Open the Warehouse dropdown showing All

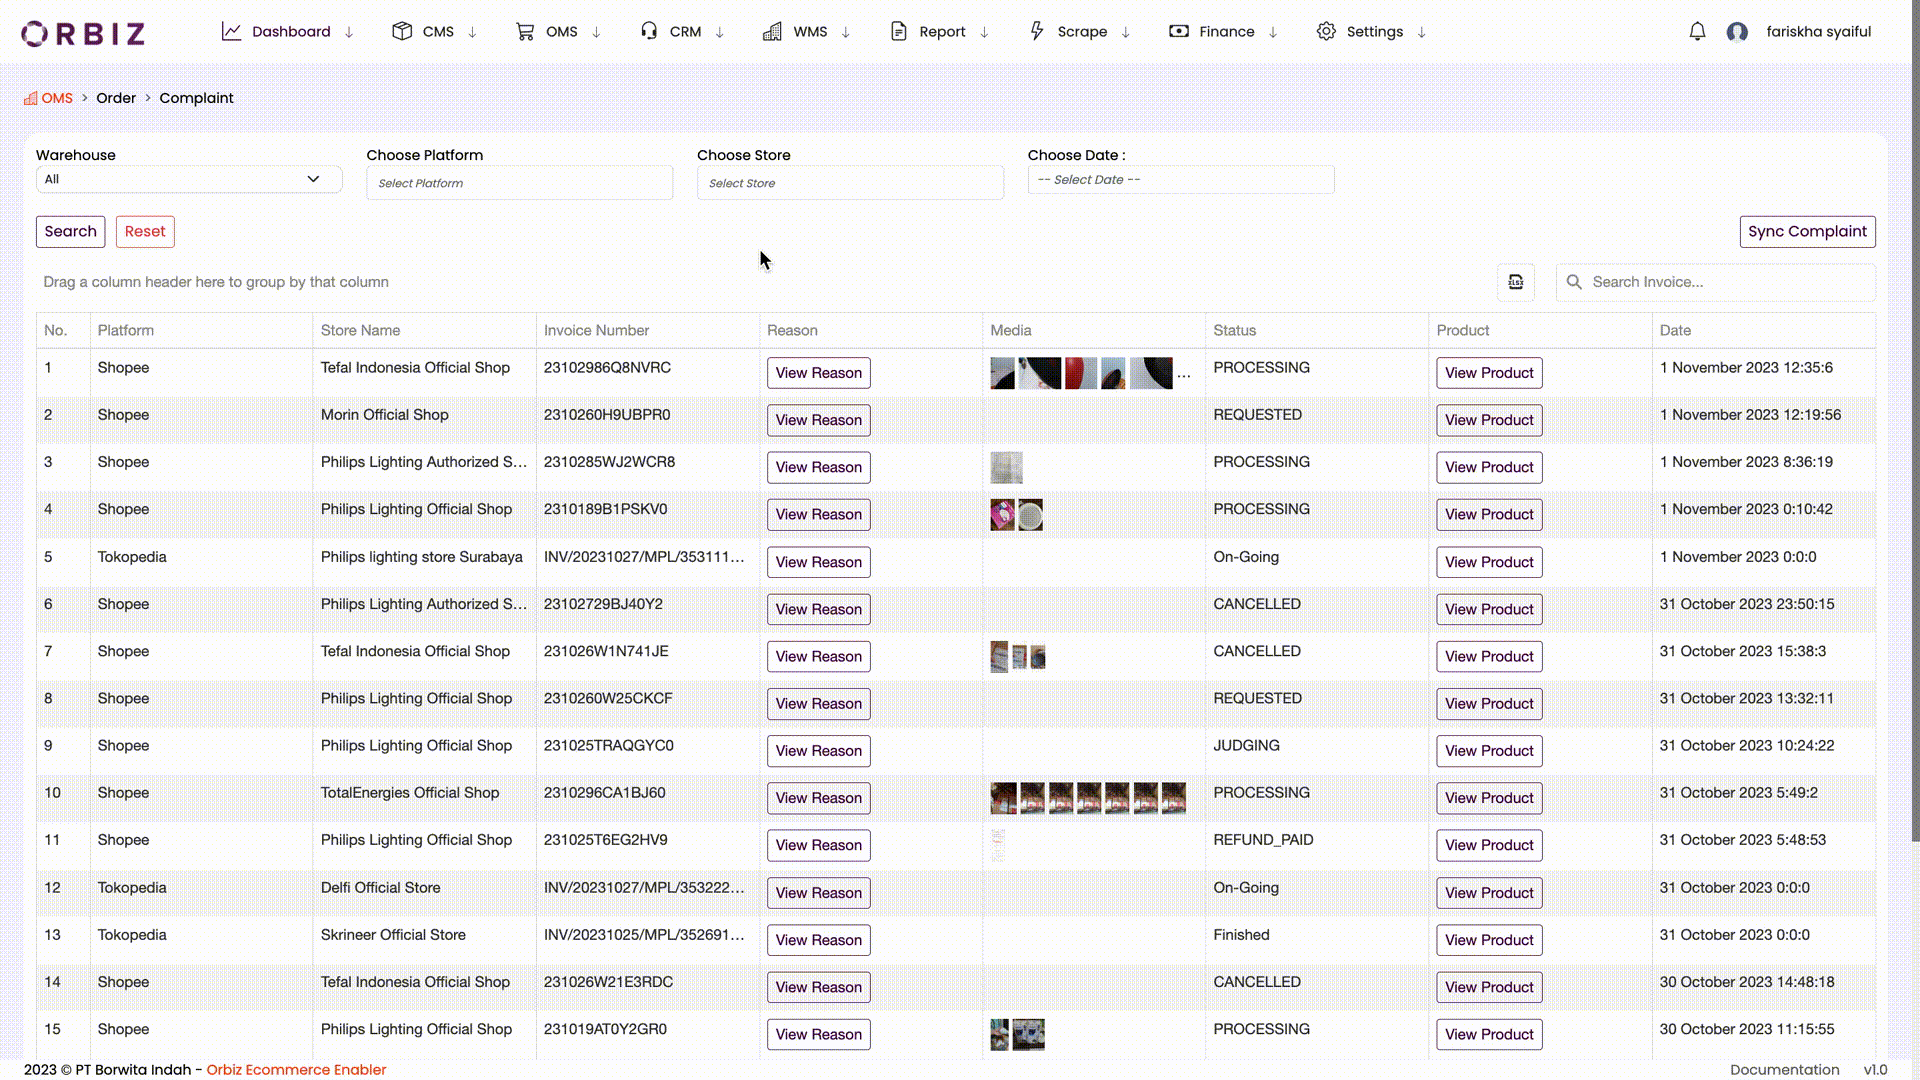point(188,179)
